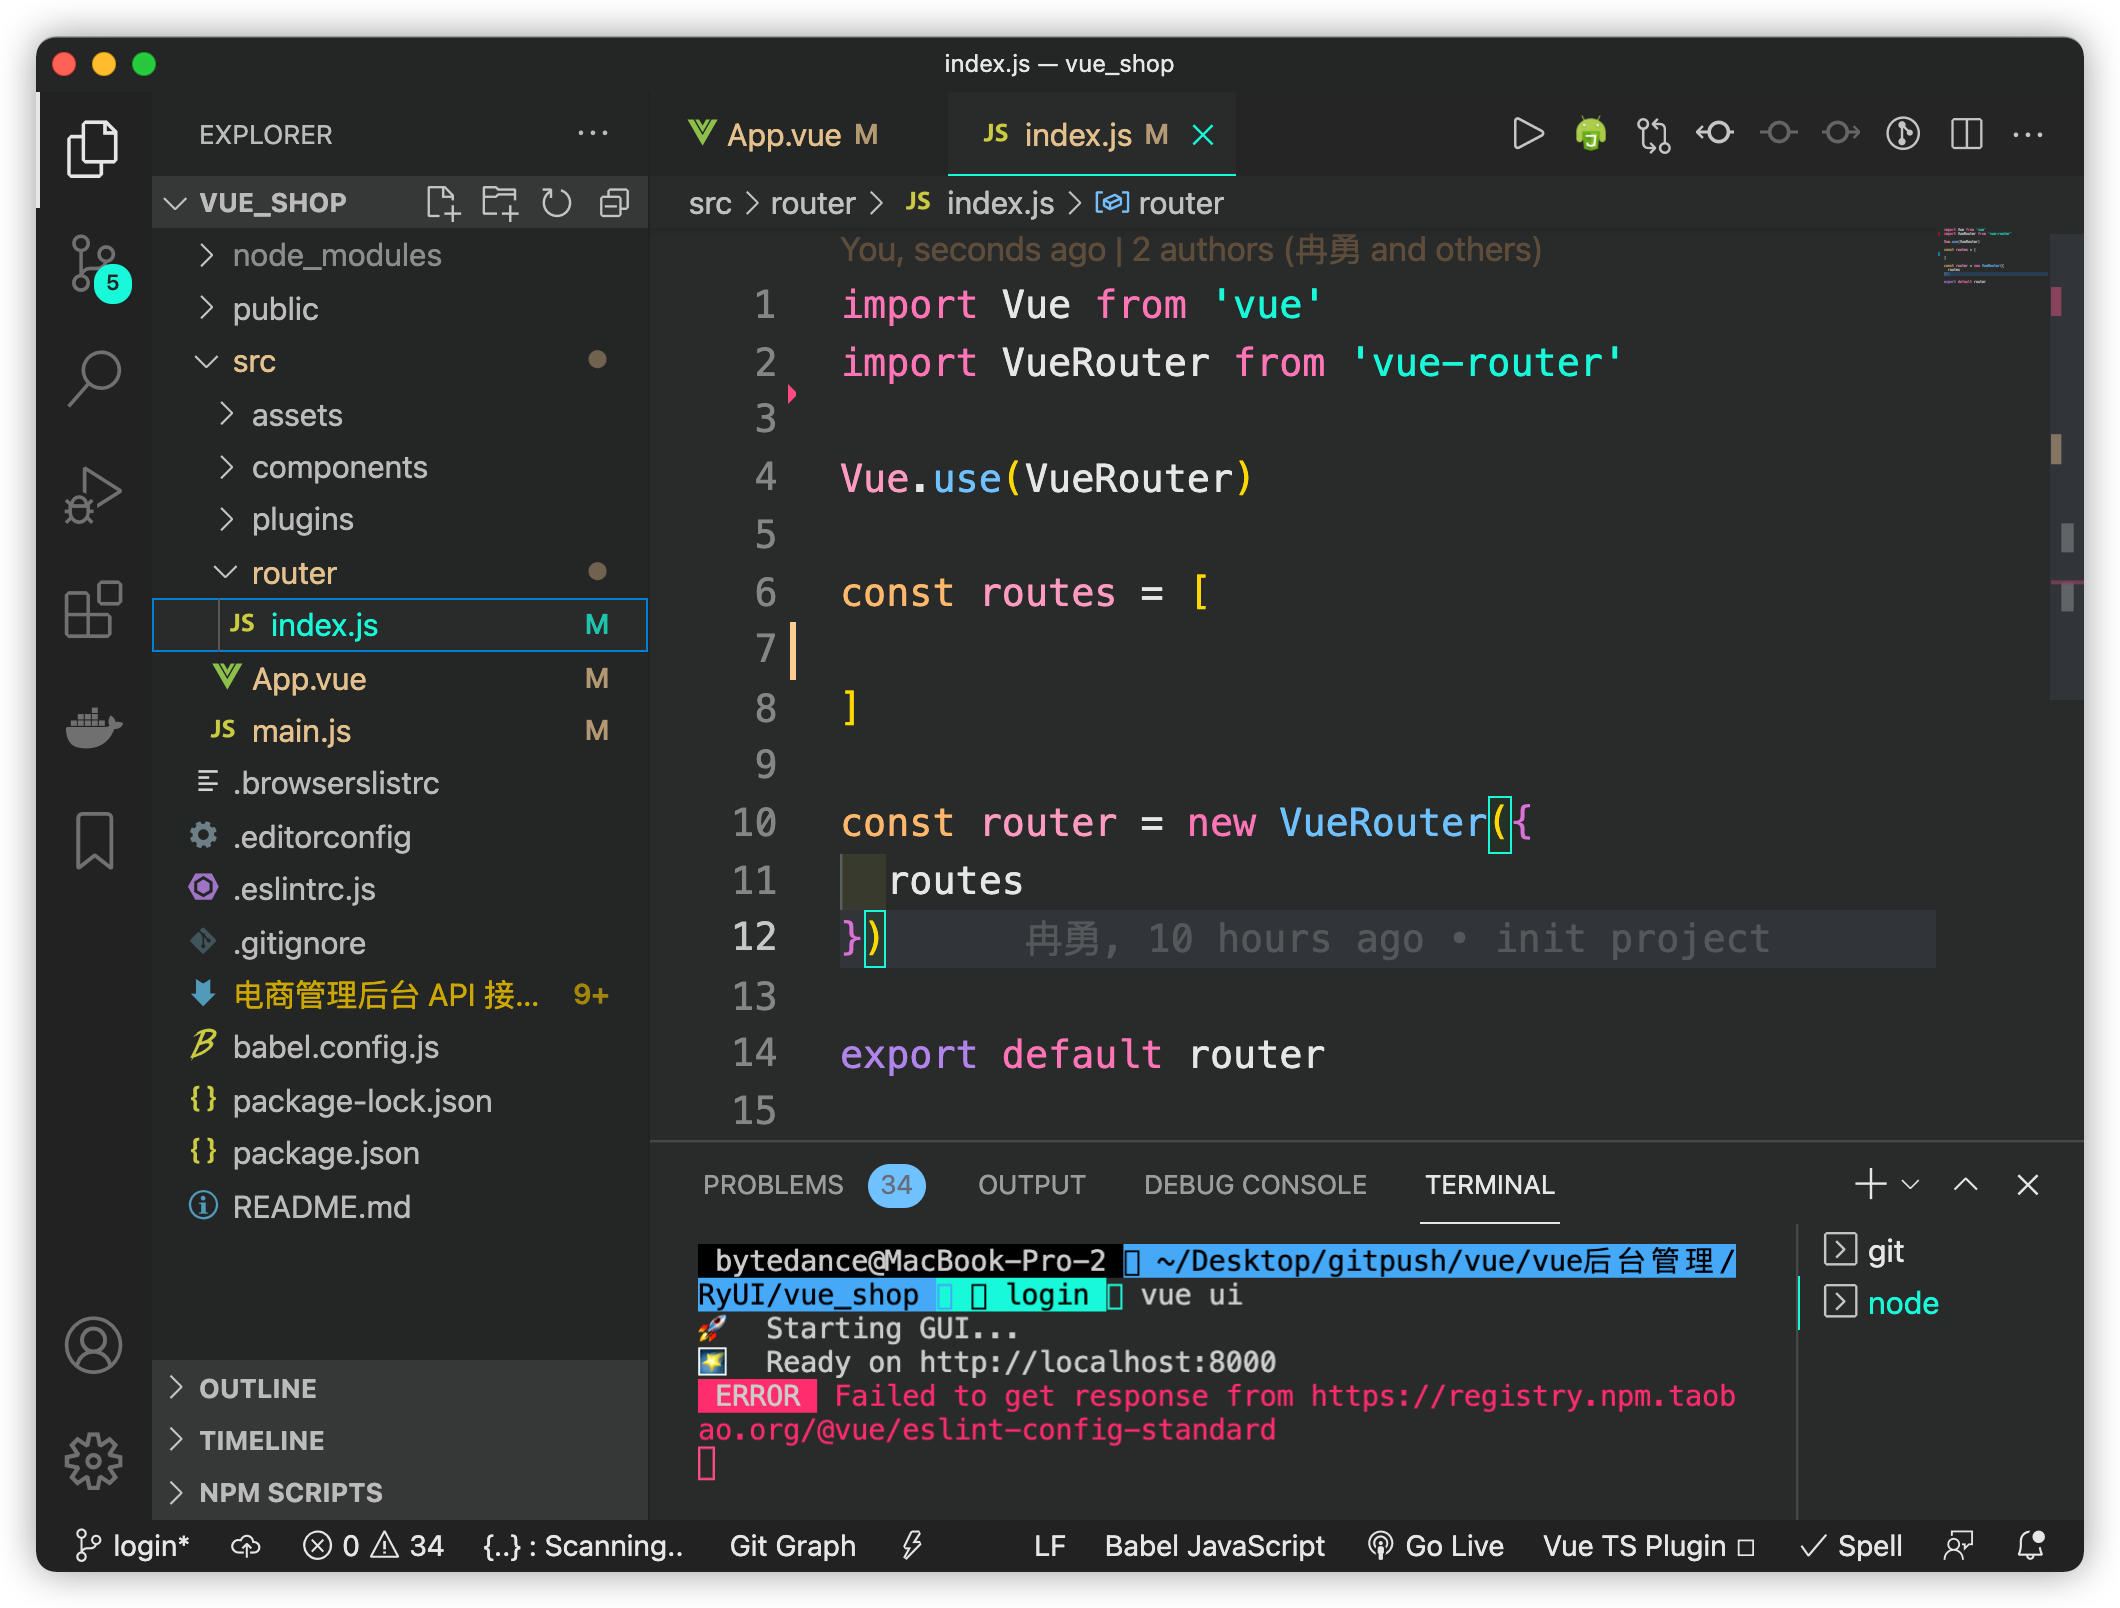
Task: Open the Search view
Action: point(93,377)
